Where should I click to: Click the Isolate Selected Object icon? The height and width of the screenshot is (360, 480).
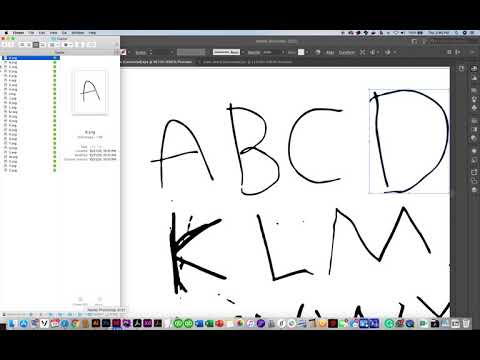pyautogui.click(x=362, y=52)
